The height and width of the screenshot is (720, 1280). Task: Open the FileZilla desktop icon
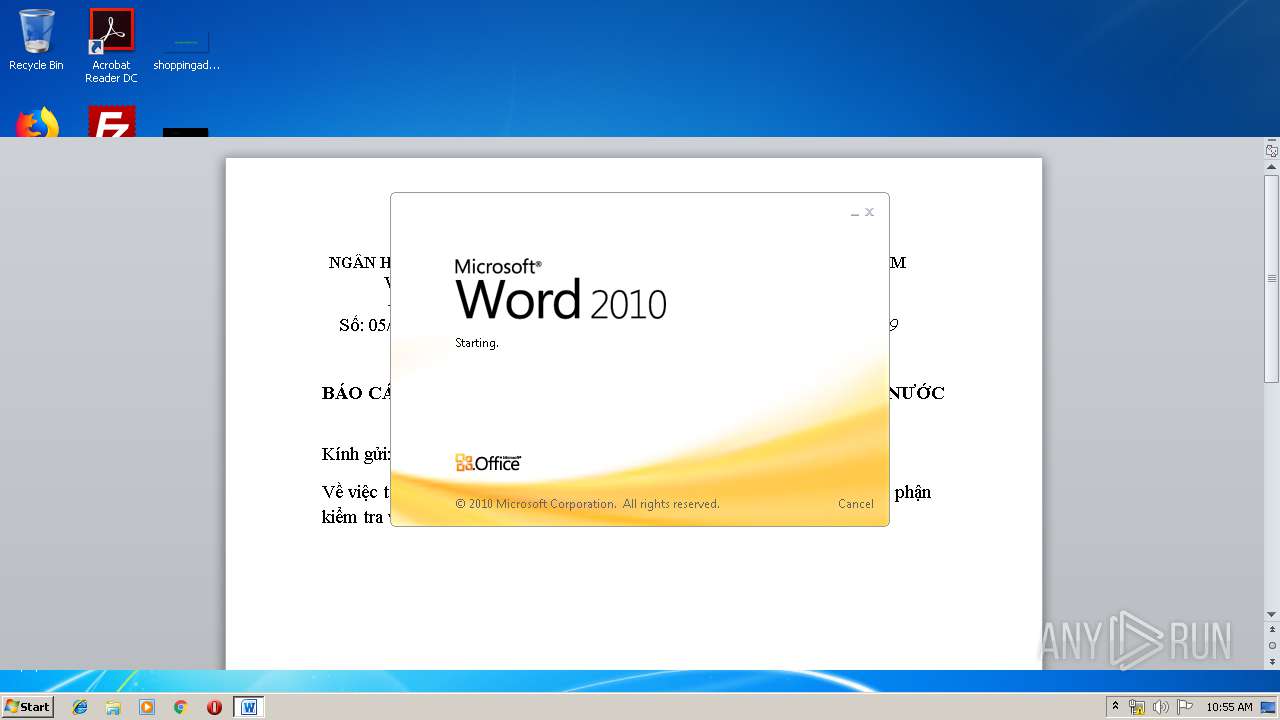coord(111,121)
